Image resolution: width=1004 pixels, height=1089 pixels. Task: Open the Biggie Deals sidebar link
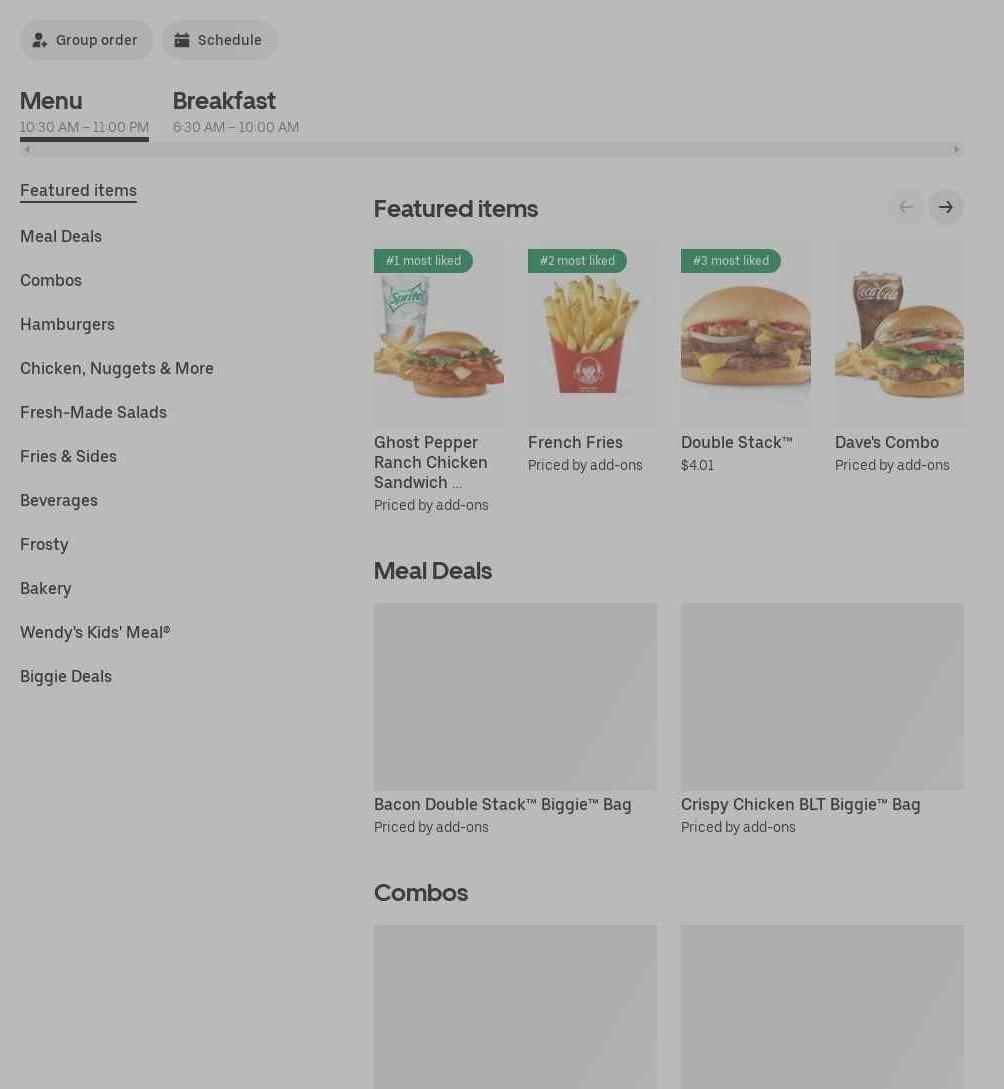tap(66, 676)
